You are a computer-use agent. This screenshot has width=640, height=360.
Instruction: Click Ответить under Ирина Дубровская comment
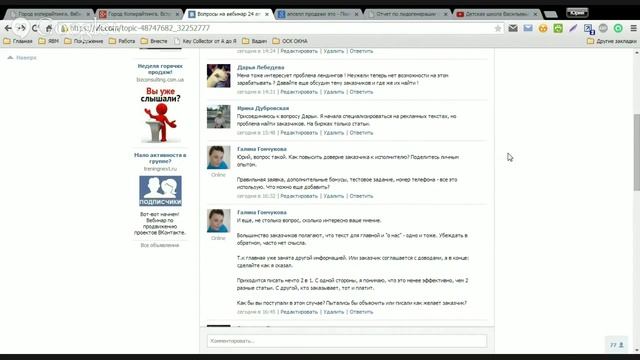click(x=361, y=133)
